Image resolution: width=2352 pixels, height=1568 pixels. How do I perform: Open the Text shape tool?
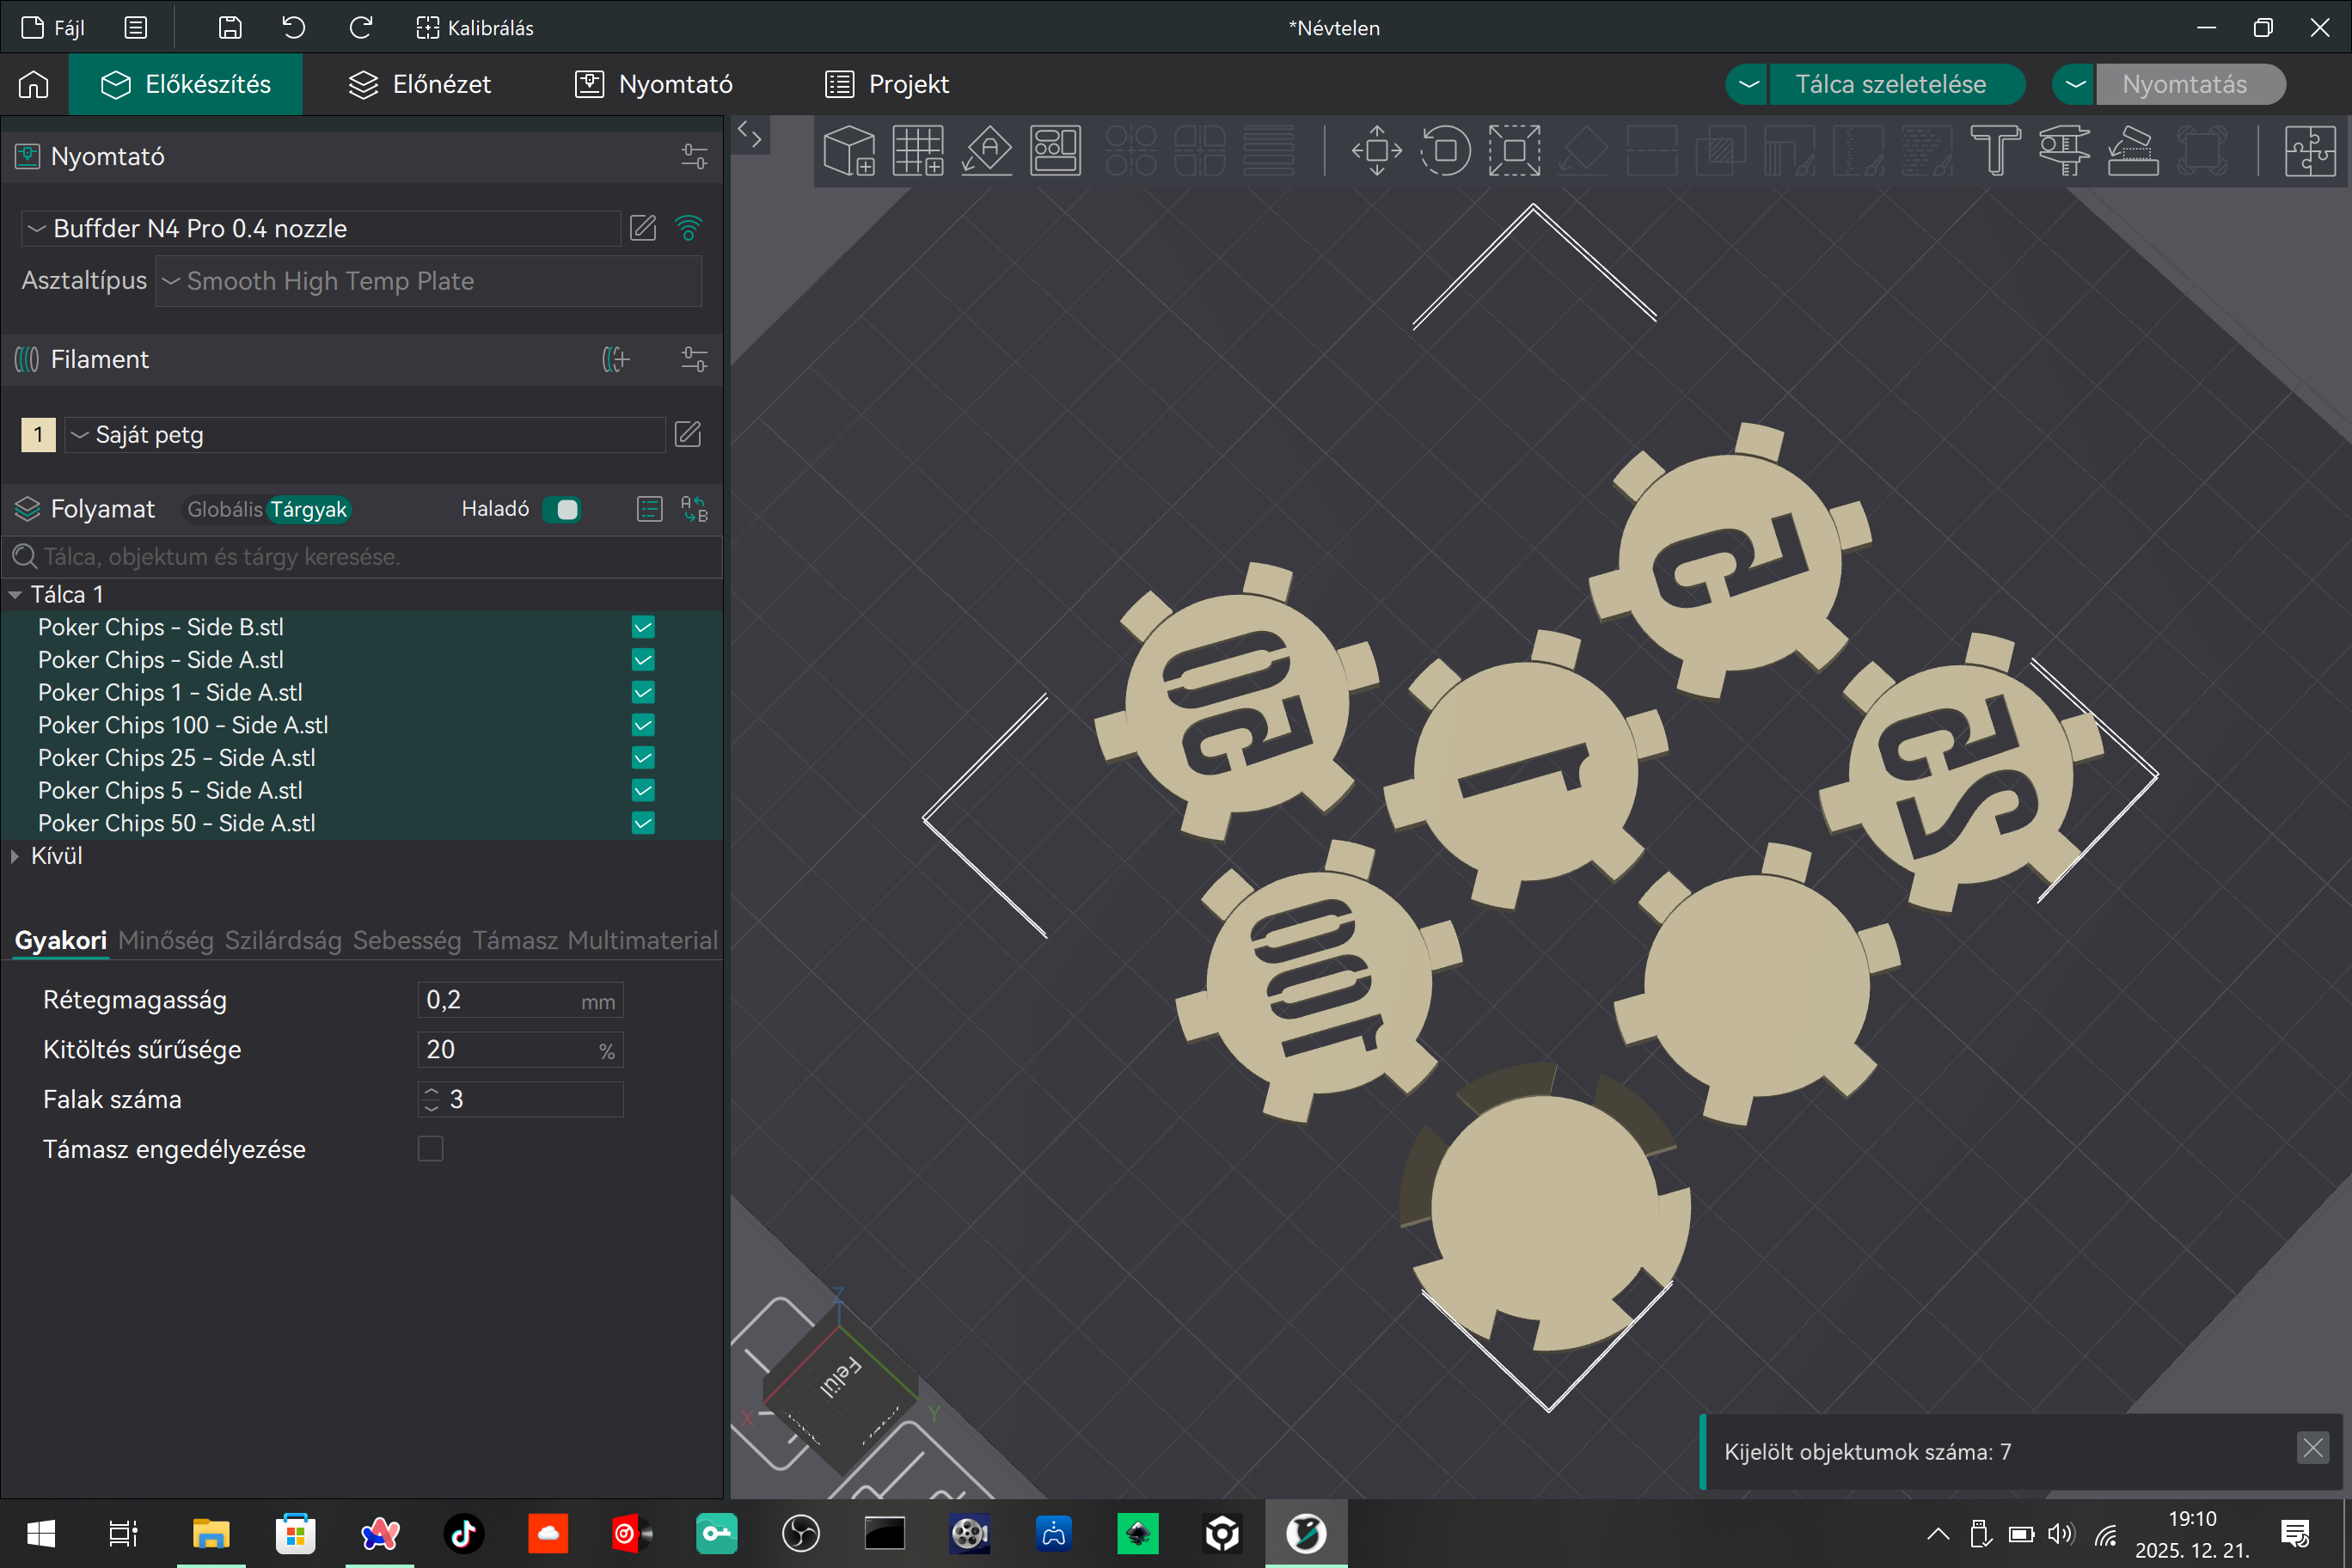[1995, 151]
